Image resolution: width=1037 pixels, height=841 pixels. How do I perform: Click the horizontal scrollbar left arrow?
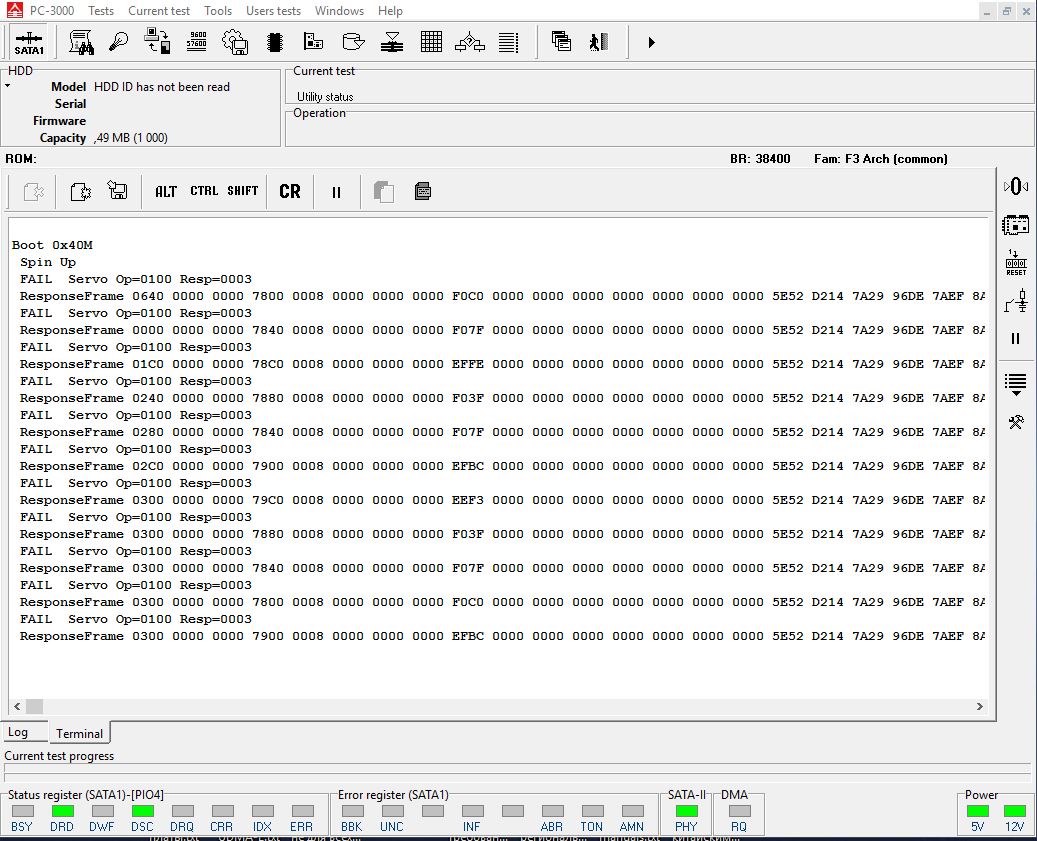[17, 706]
